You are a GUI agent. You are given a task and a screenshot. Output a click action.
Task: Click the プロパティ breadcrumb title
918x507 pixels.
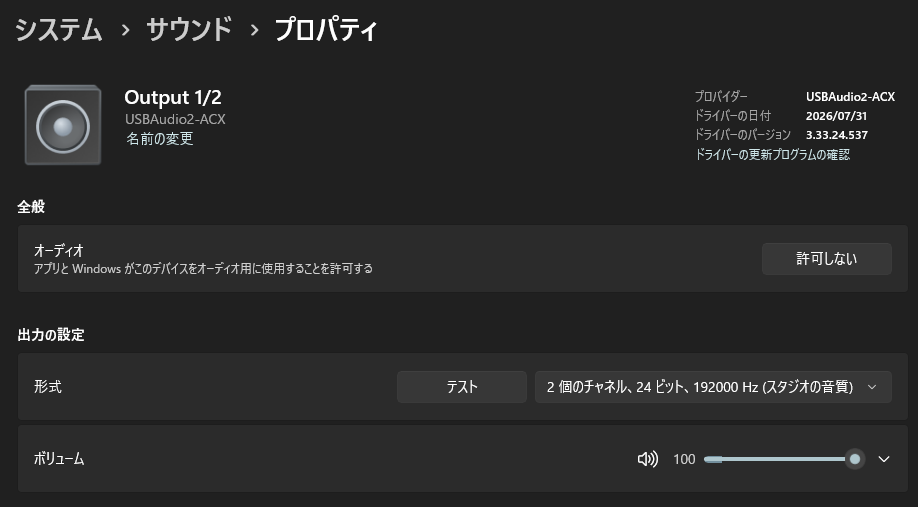pos(326,29)
